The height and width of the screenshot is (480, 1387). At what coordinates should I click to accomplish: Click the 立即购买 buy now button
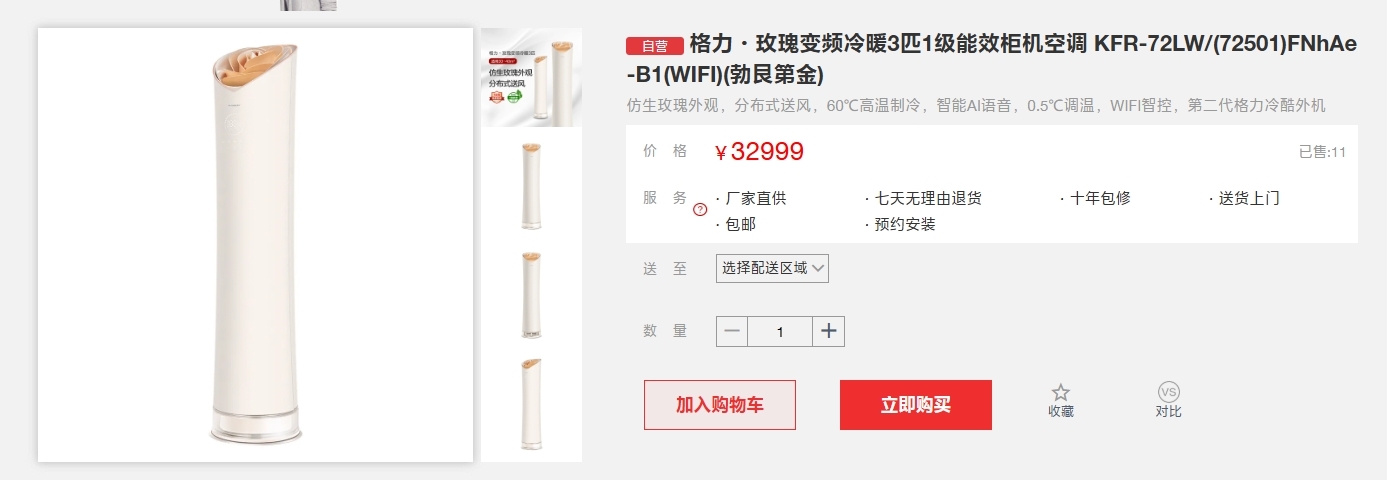click(x=916, y=405)
